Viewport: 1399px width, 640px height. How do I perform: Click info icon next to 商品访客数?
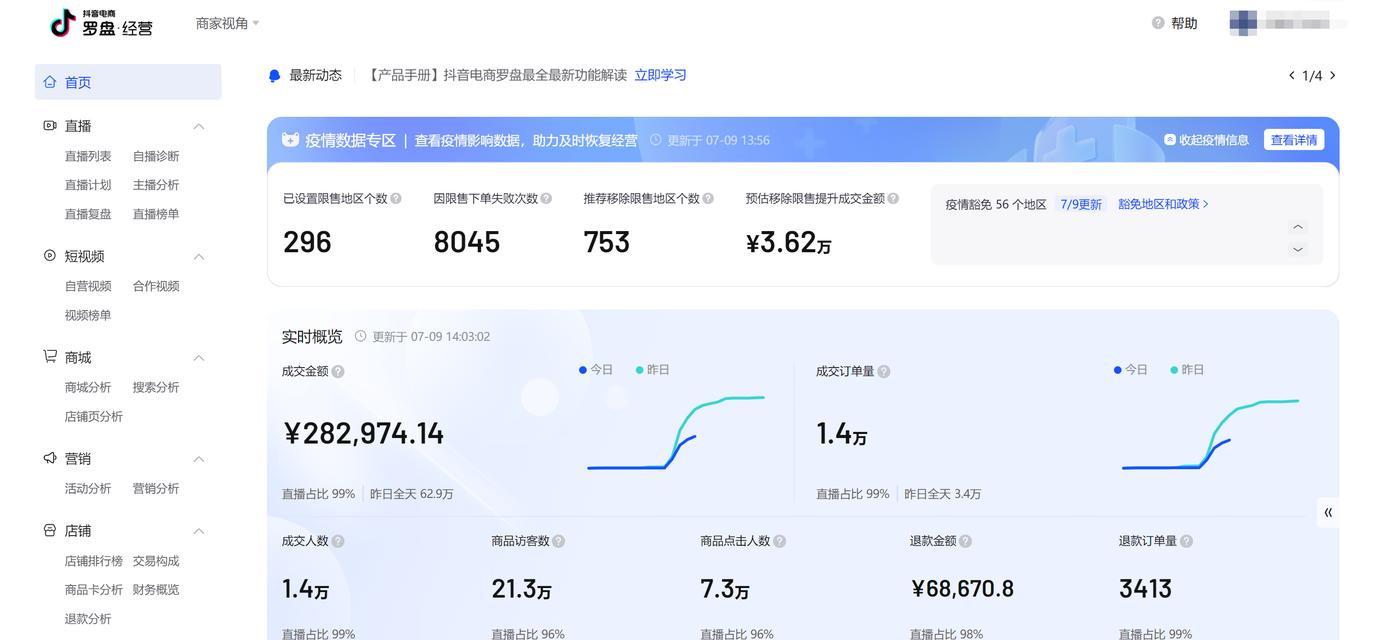click(559, 541)
